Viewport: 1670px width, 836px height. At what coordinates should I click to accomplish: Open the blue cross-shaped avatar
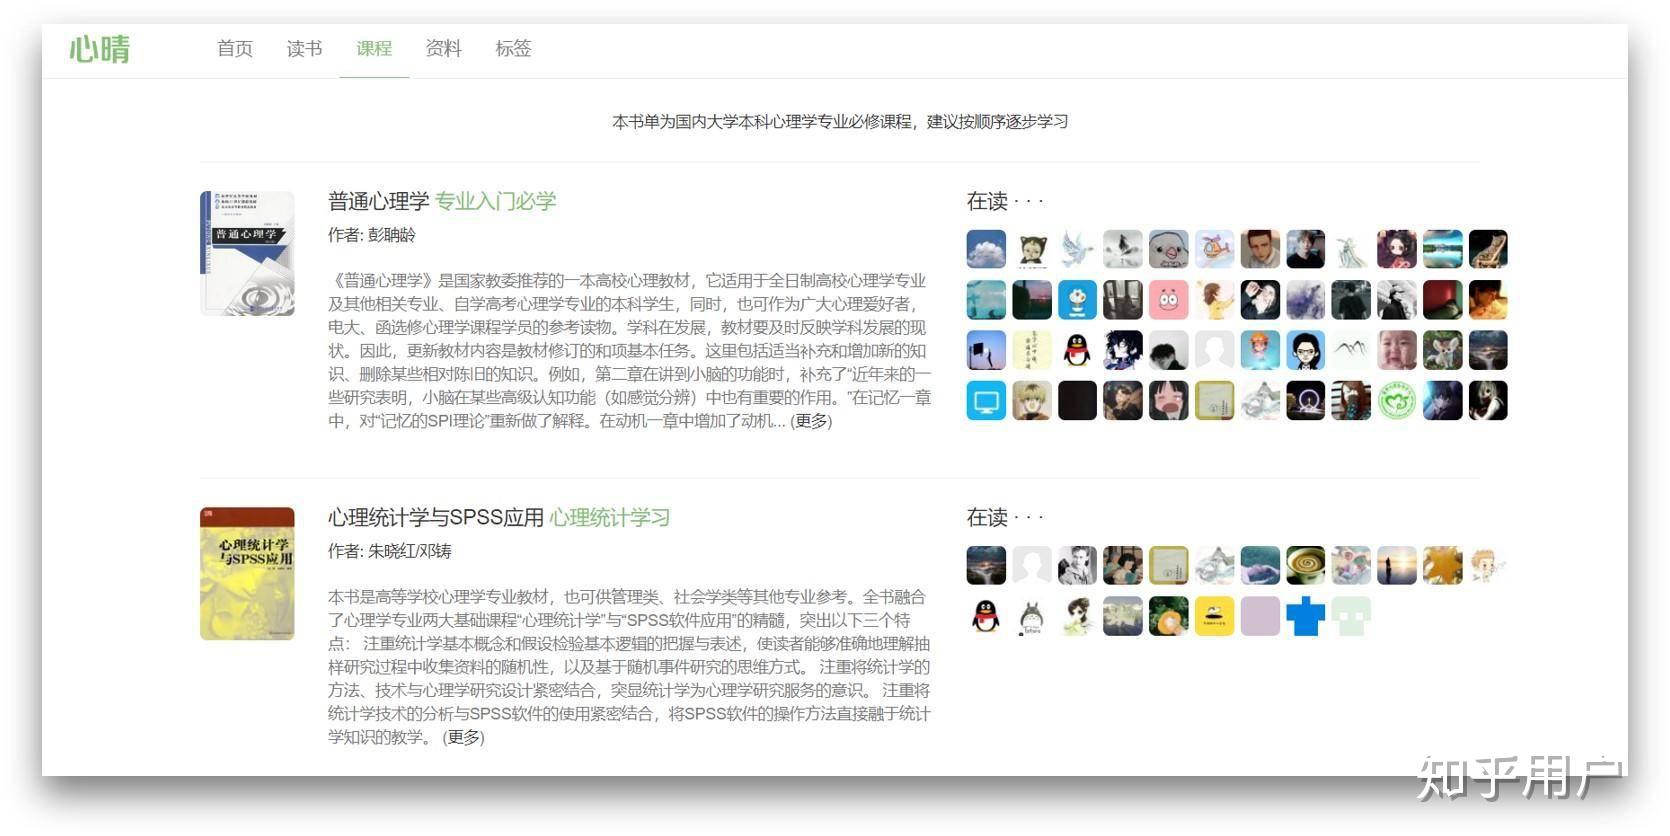pos(1305,617)
